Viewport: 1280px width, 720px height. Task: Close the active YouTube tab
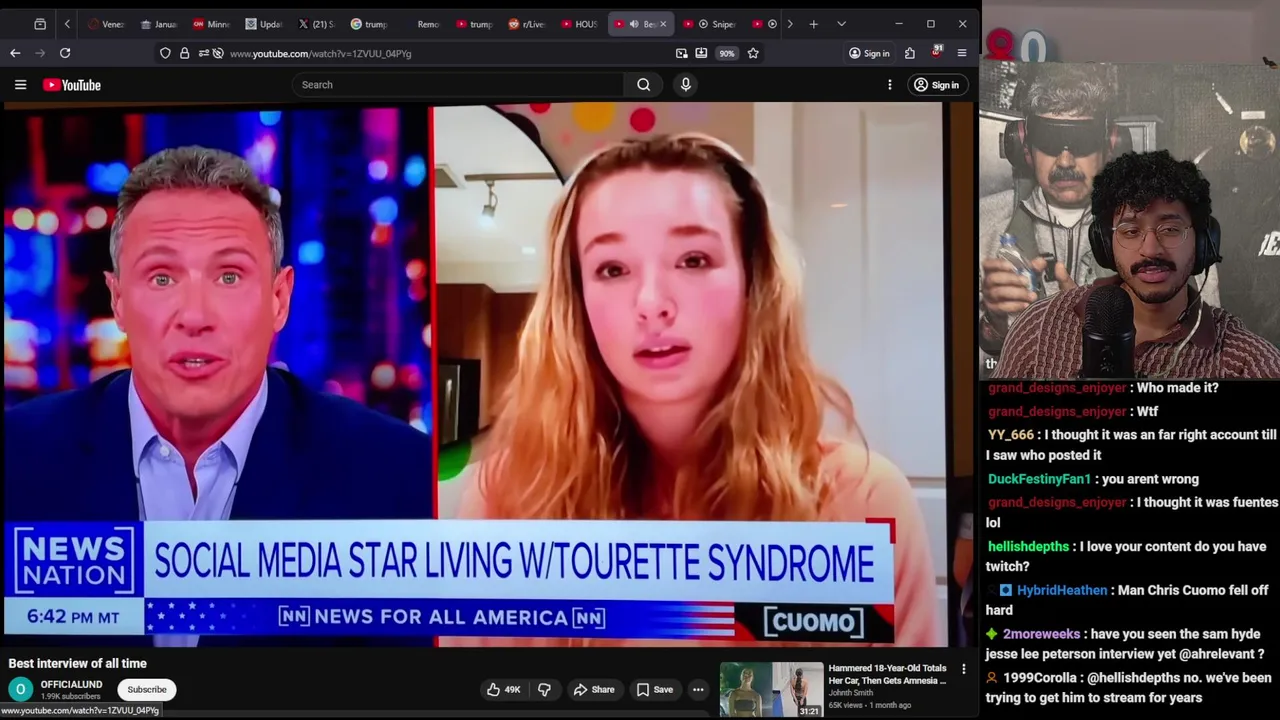662,24
